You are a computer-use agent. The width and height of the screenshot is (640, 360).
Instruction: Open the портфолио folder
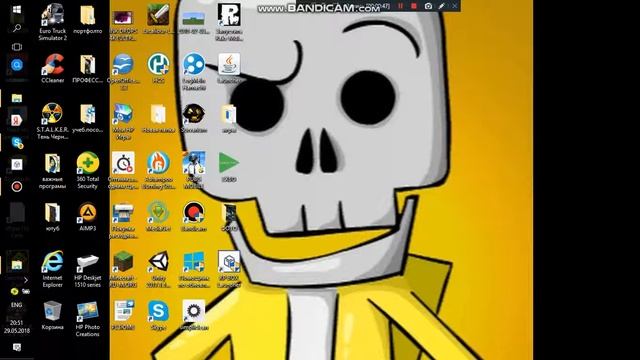pyautogui.click(x=87, y=19)
